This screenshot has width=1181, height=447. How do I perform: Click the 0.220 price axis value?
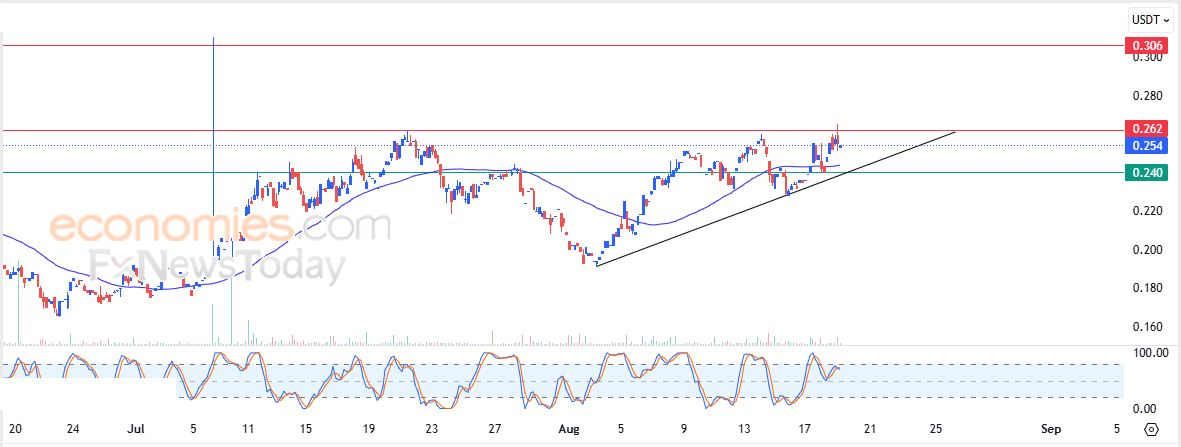[x=1147, y=211]
